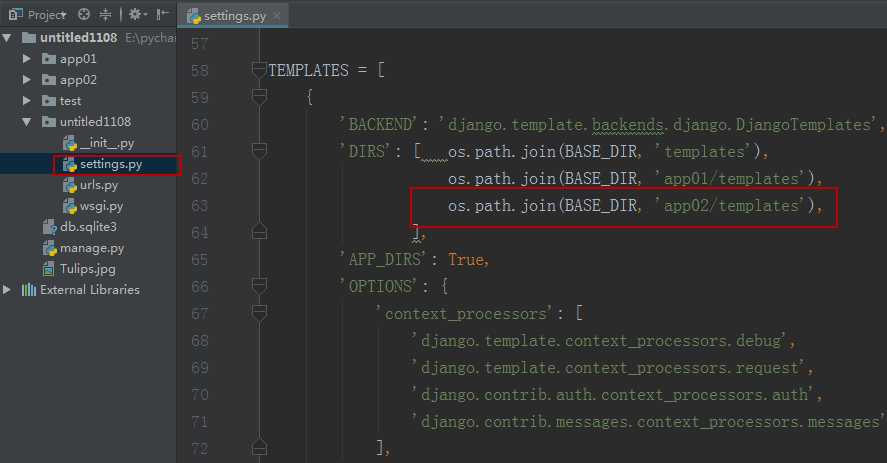Click the 'context_processors' key string

pos(465,313)
